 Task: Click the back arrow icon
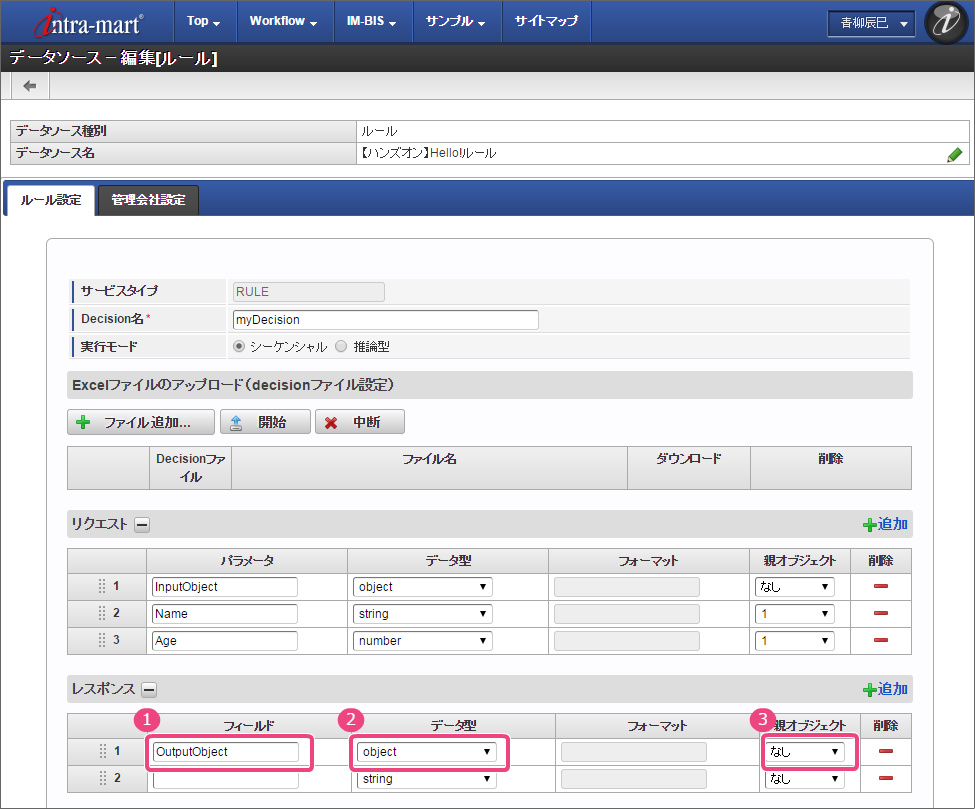pyautogui.click(x=29, y=86)
